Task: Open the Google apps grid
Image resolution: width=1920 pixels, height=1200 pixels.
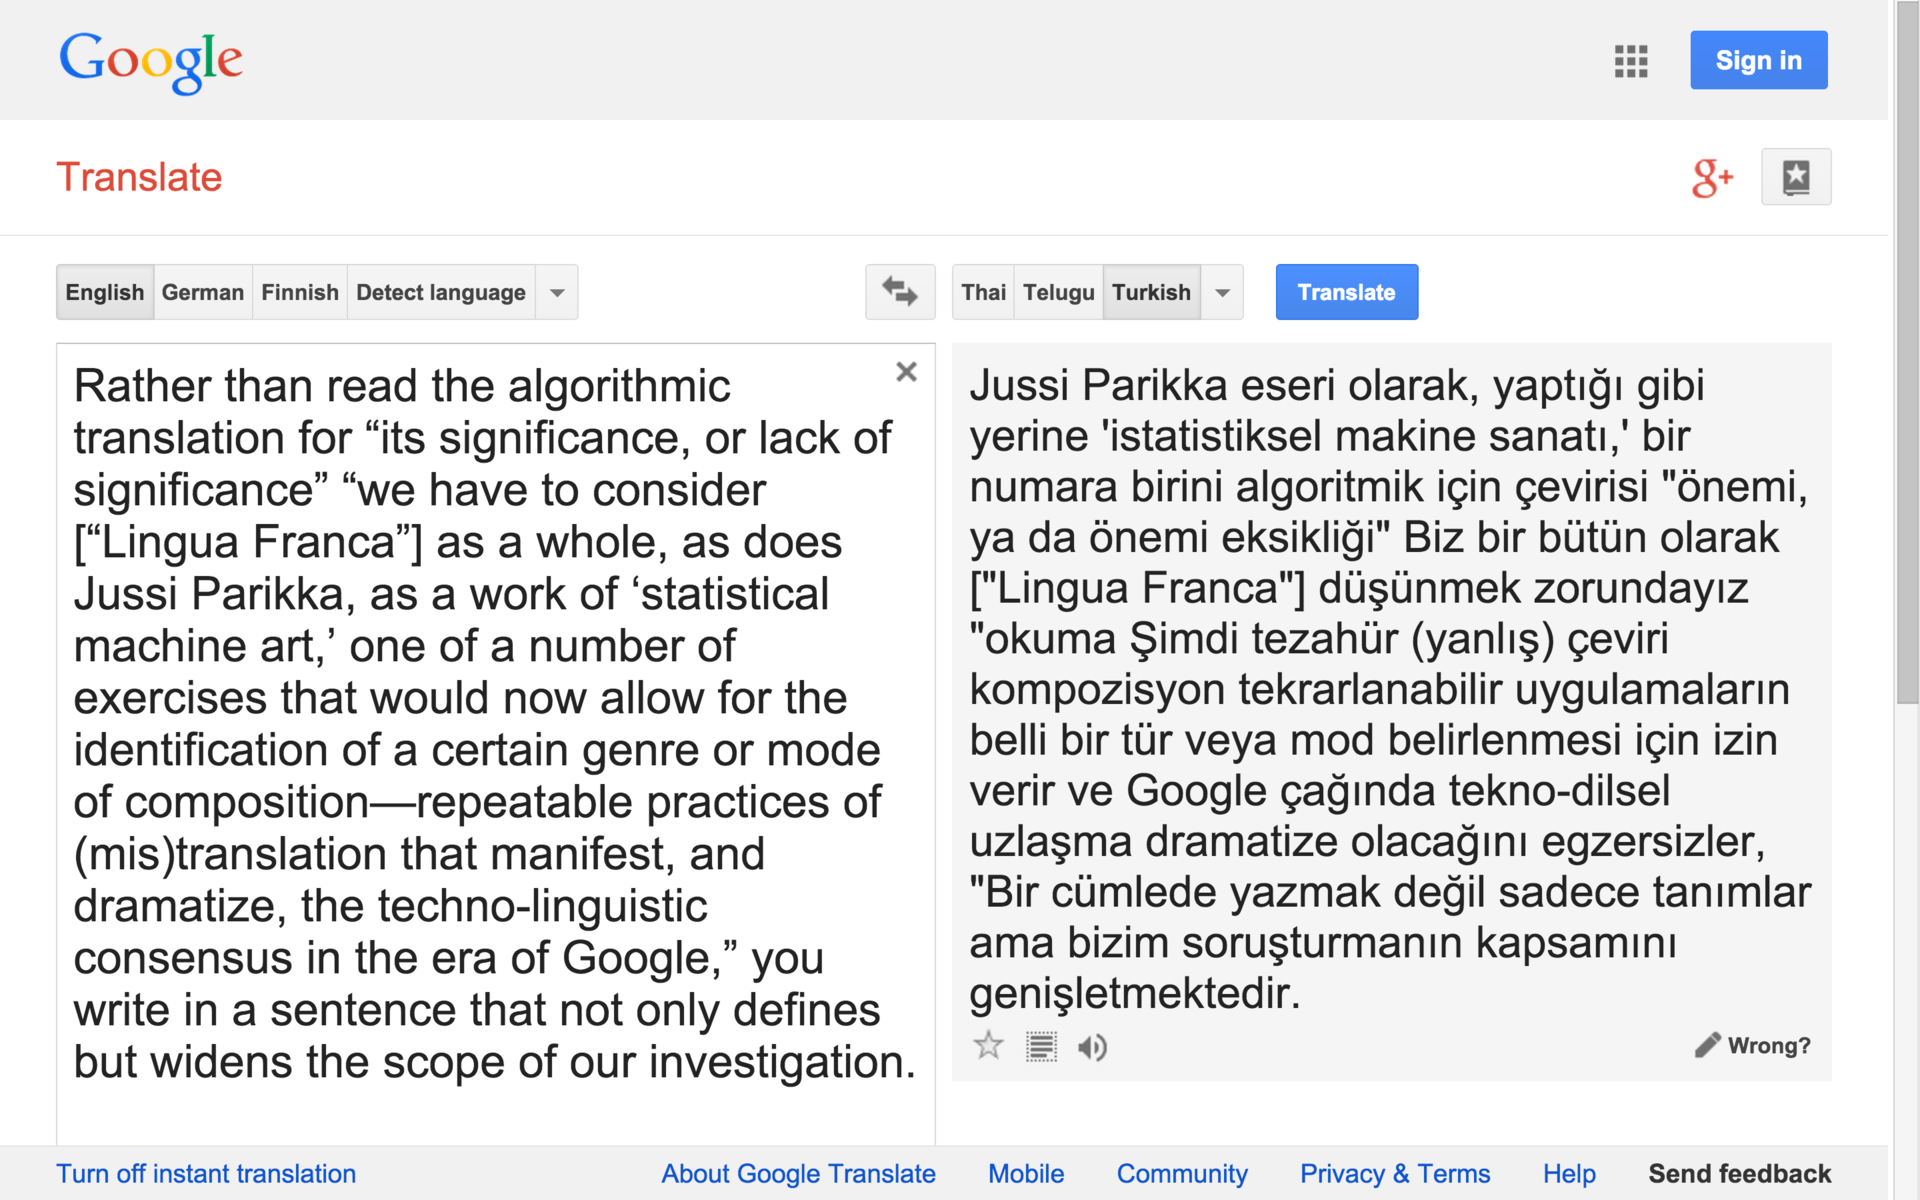Action: click(x=1630, y=61)
